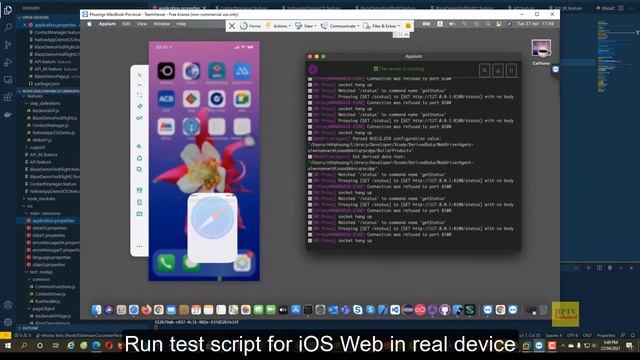Expand the node_modules folder in explorer

(24, 199)
